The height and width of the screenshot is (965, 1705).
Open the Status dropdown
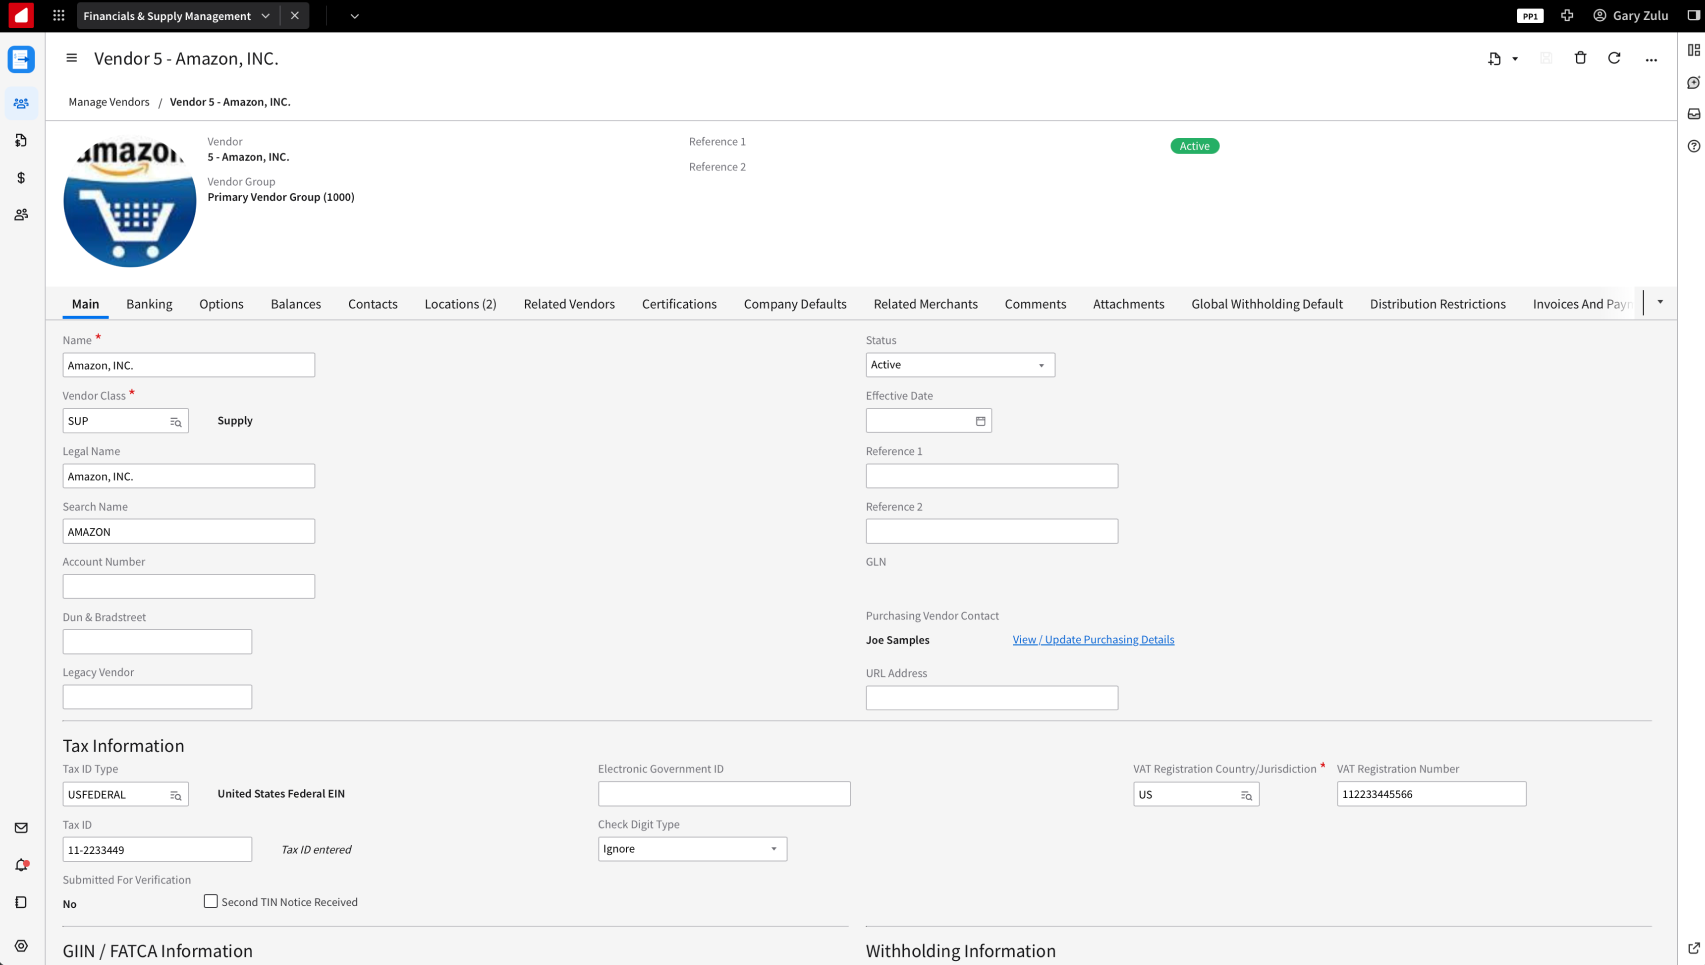coord(960,365)
